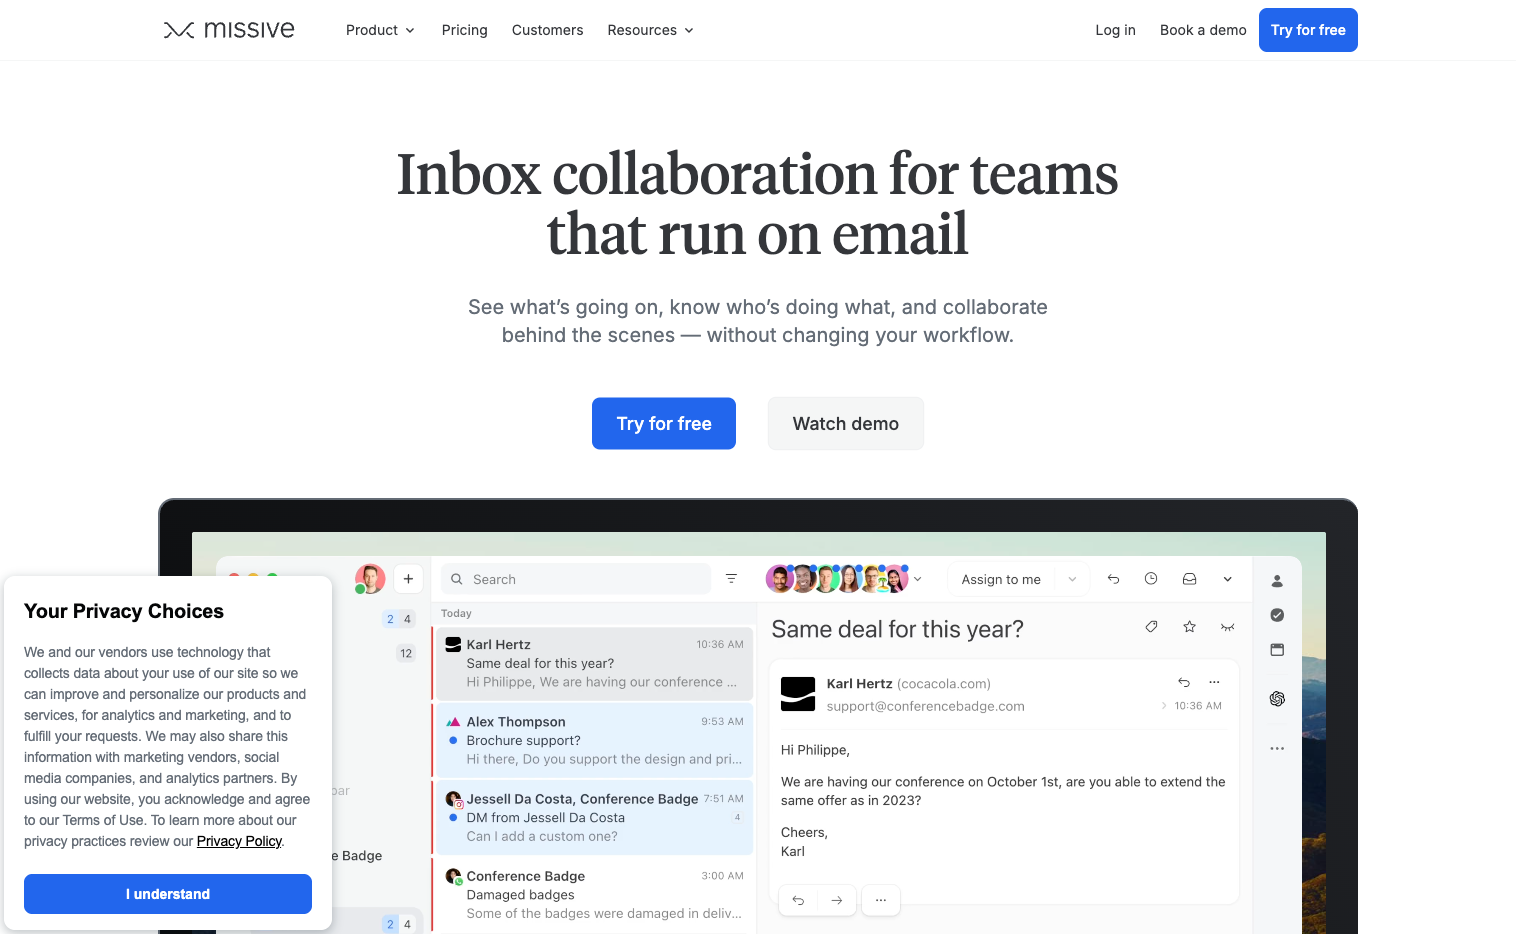Screen dimensions: 1516x934
Task: Open the Assign to me dropdown arrow
Action: point(1071,578)
